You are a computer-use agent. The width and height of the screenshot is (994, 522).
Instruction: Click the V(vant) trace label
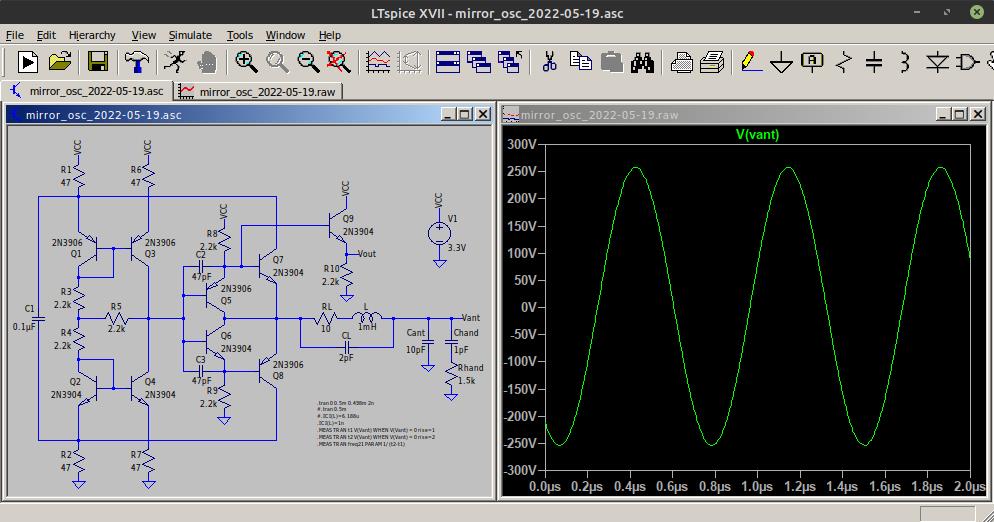(x=757, y=134)
